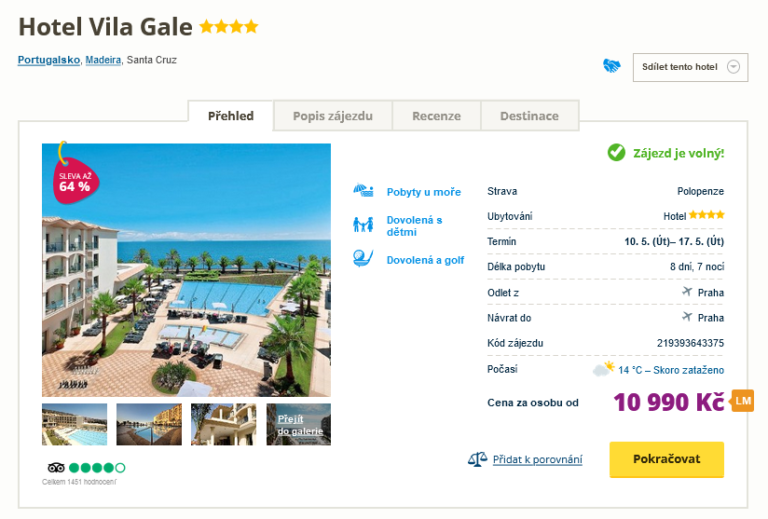Click the beach stays wave icon

pos(363,191)
